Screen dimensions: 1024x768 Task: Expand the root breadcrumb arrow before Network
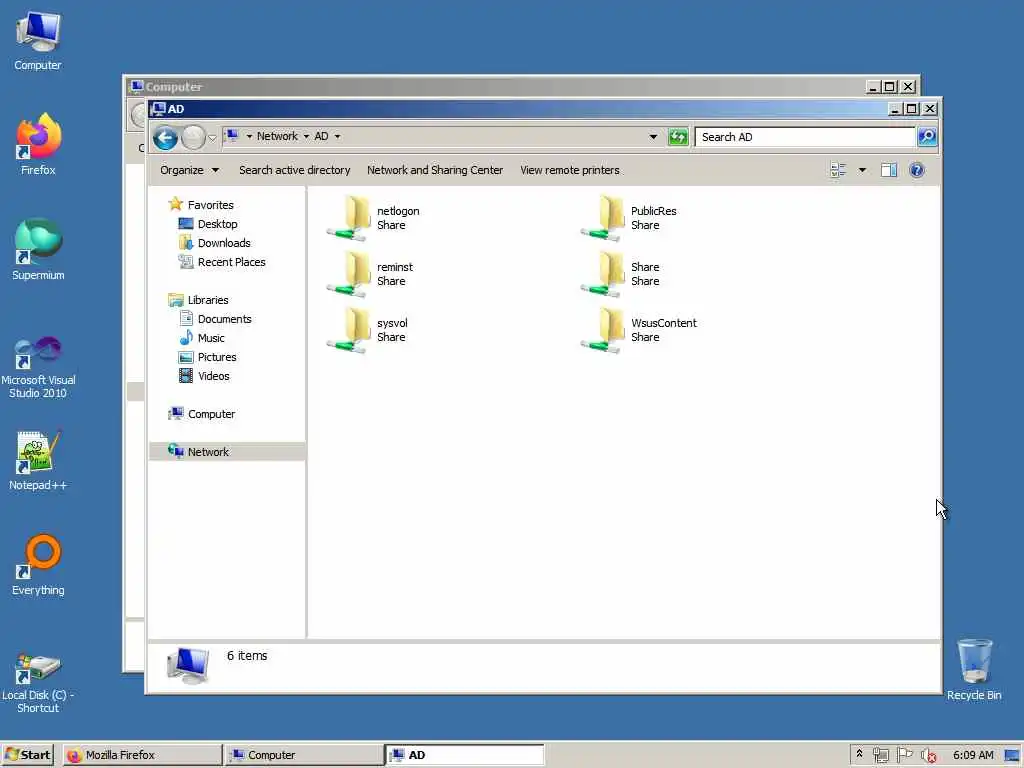click(x=249, y=136)
